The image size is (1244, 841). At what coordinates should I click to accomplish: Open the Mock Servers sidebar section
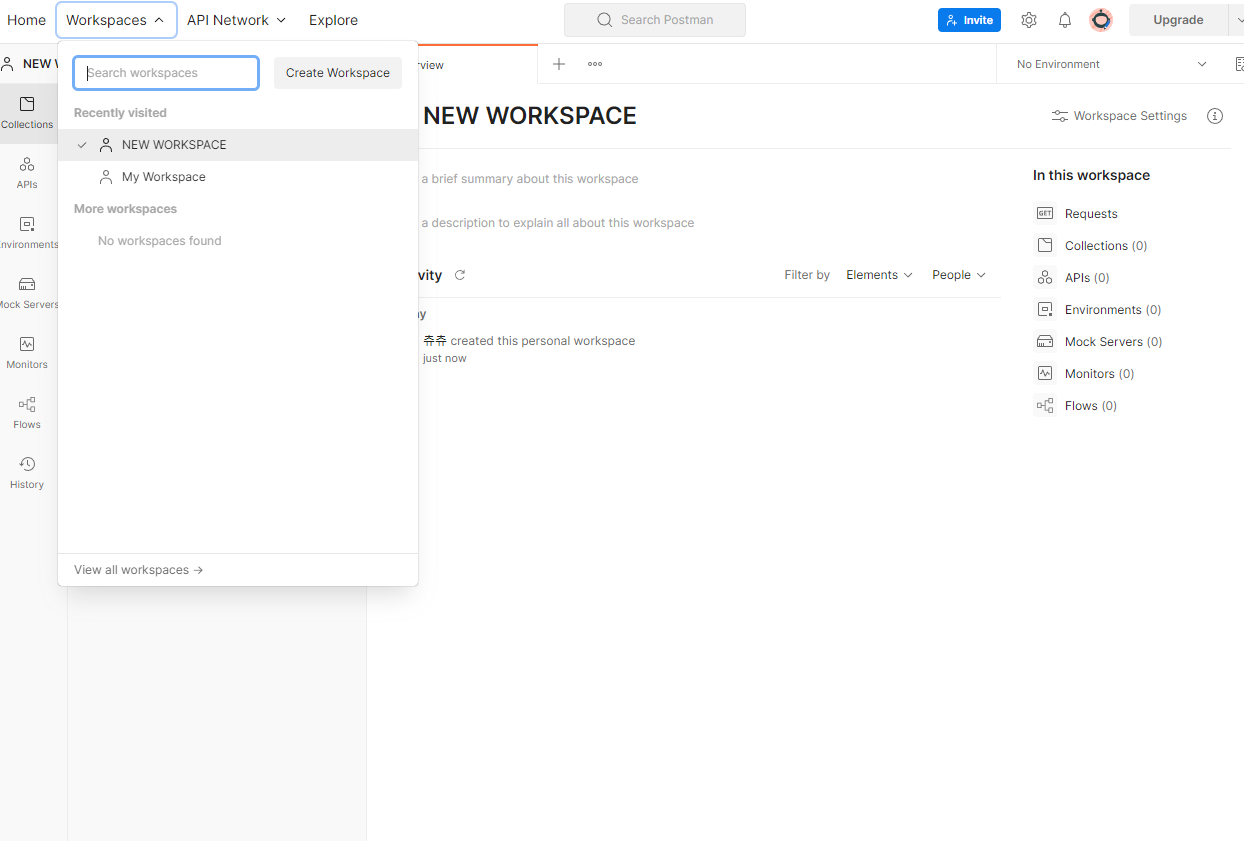coord(27,292)
